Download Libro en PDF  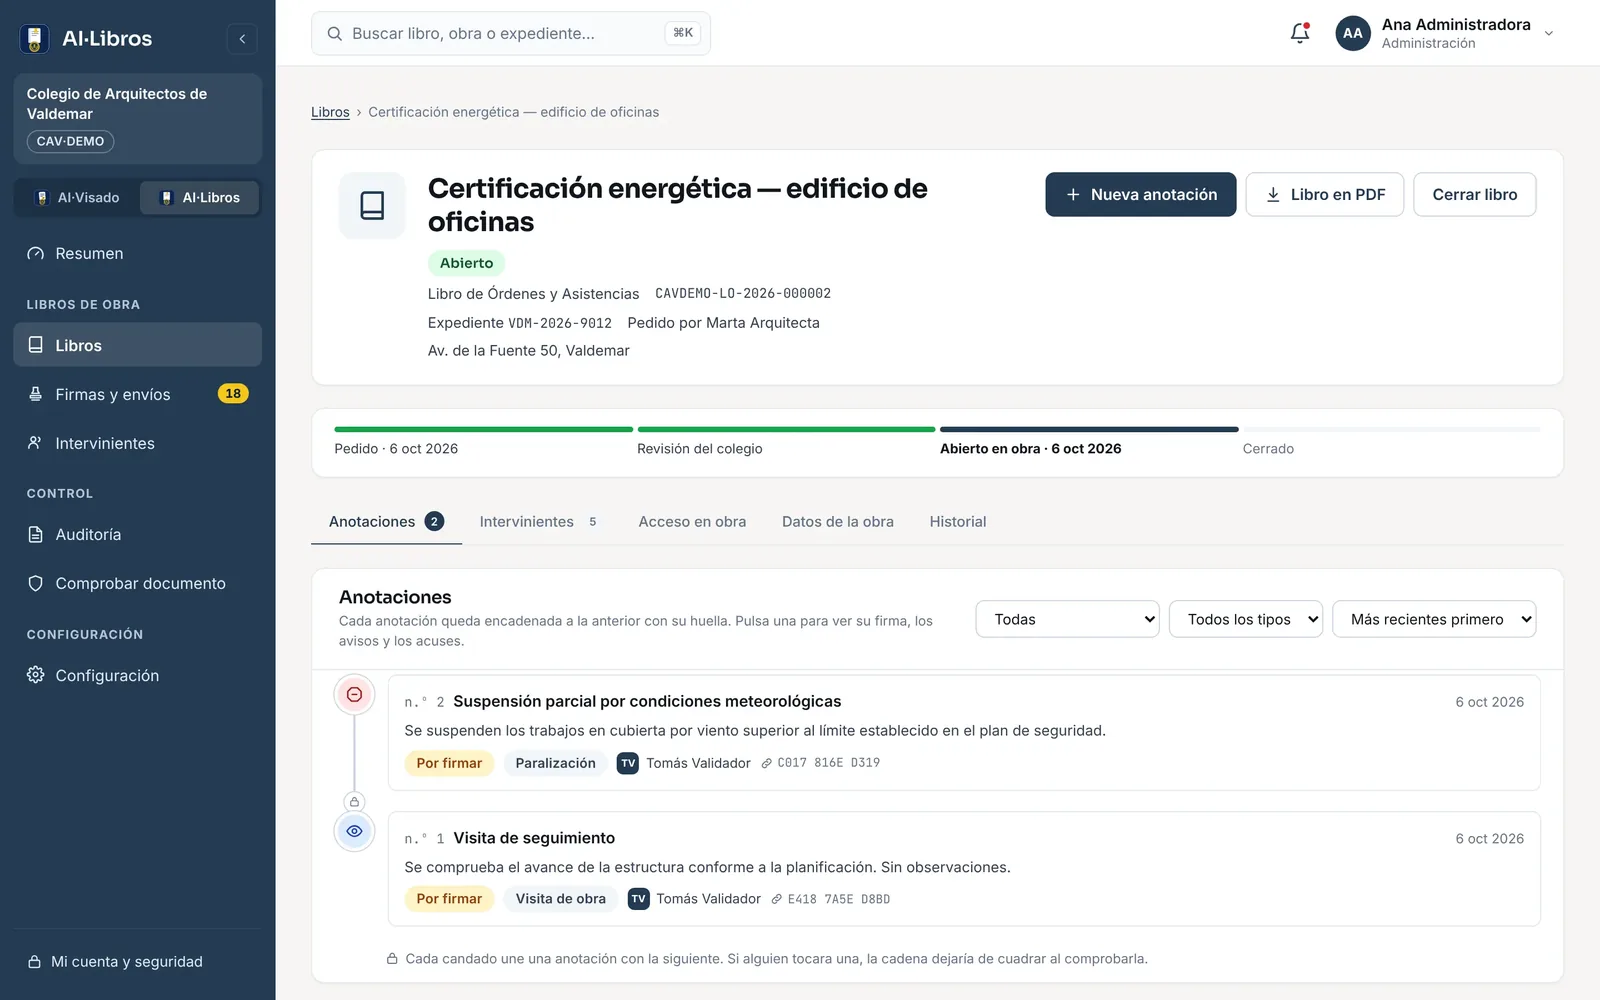pos(1325,195)
